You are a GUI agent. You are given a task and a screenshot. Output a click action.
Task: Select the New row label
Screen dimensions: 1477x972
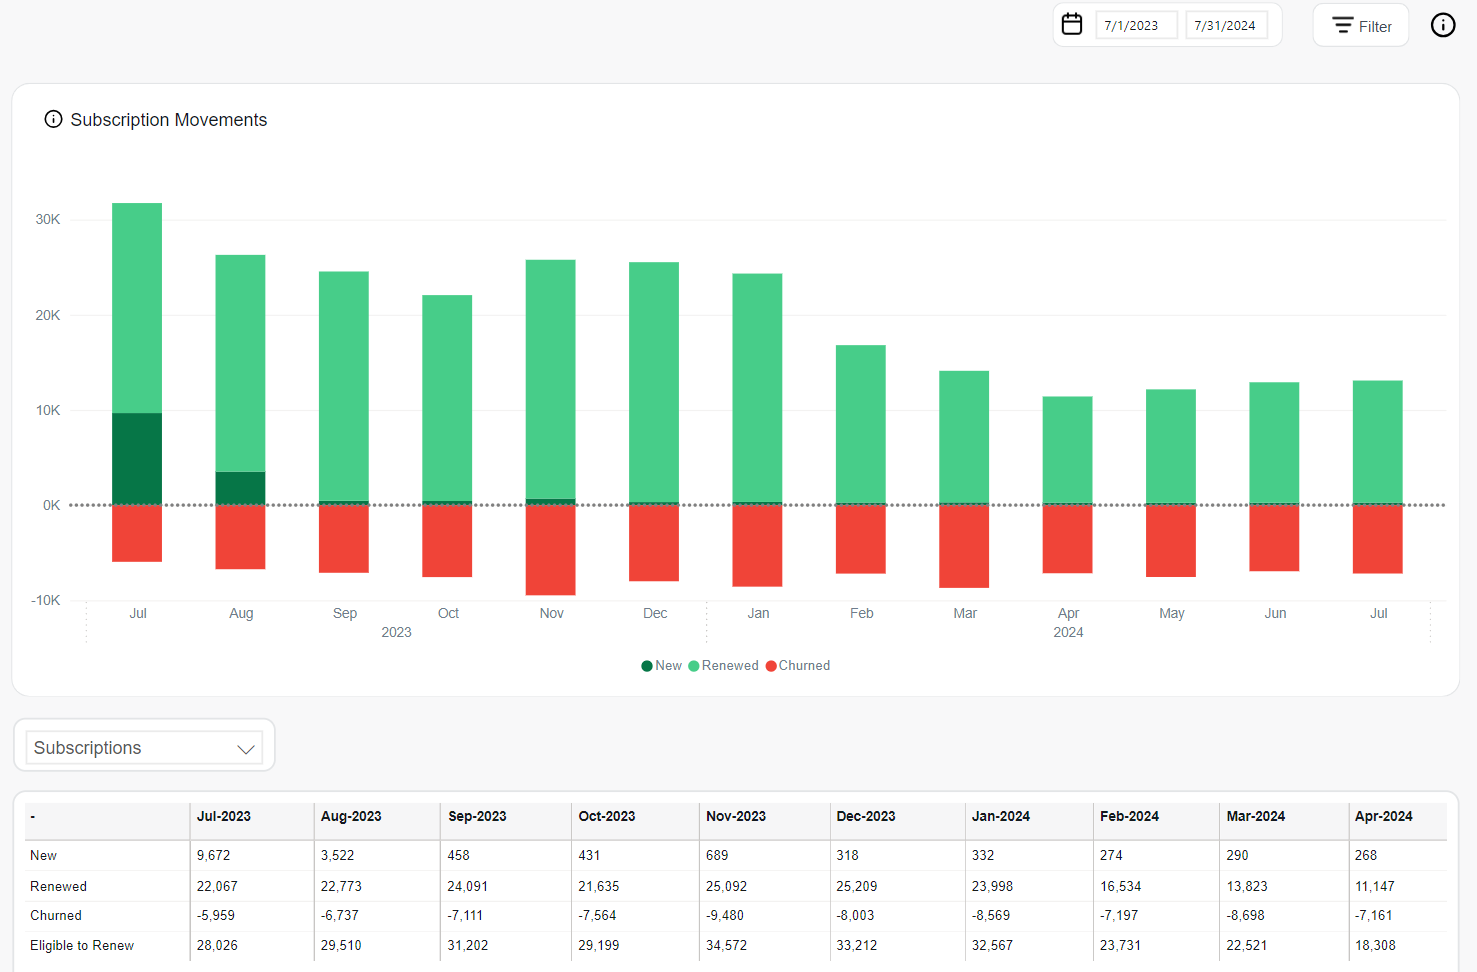(43, 856)
